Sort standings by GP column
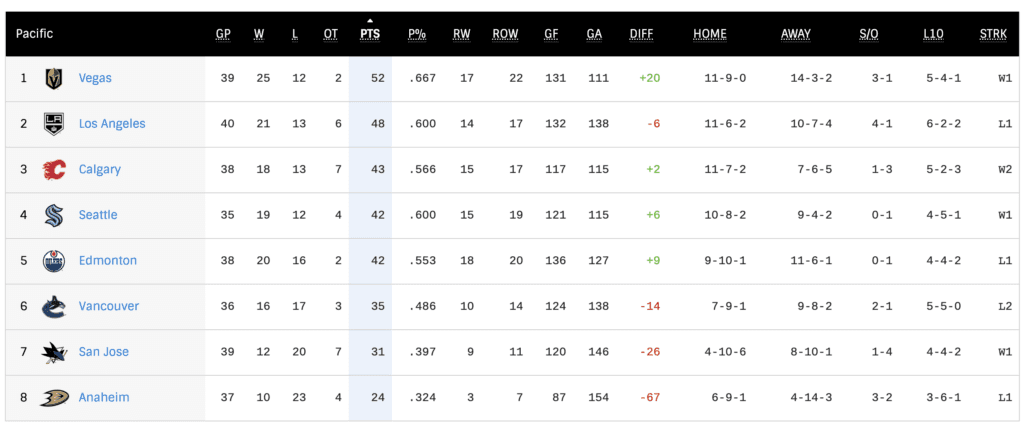 pos(223,34)
